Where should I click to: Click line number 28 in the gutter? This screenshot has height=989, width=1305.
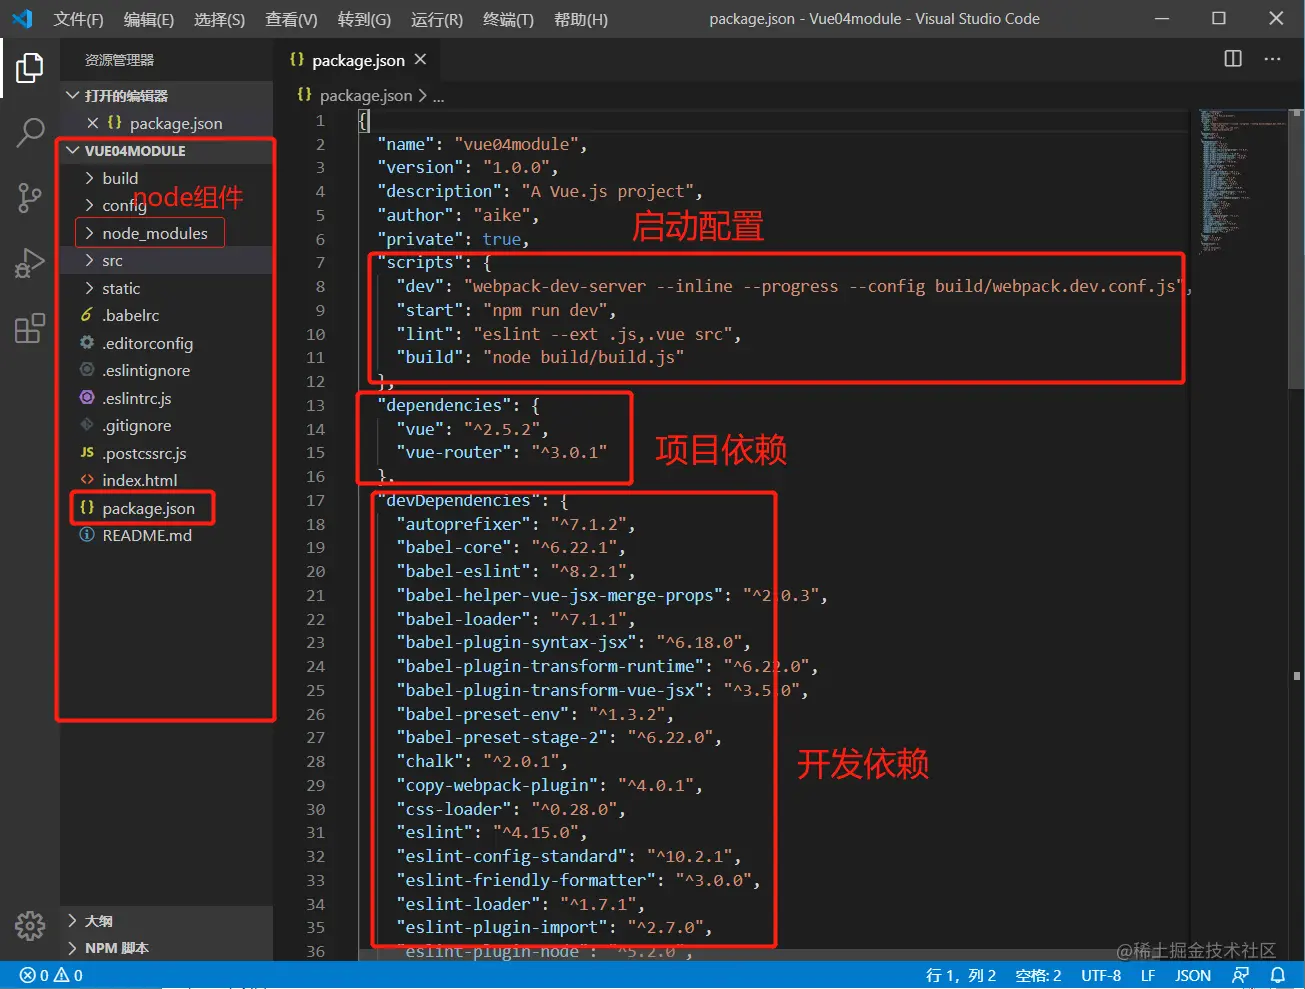315,761
